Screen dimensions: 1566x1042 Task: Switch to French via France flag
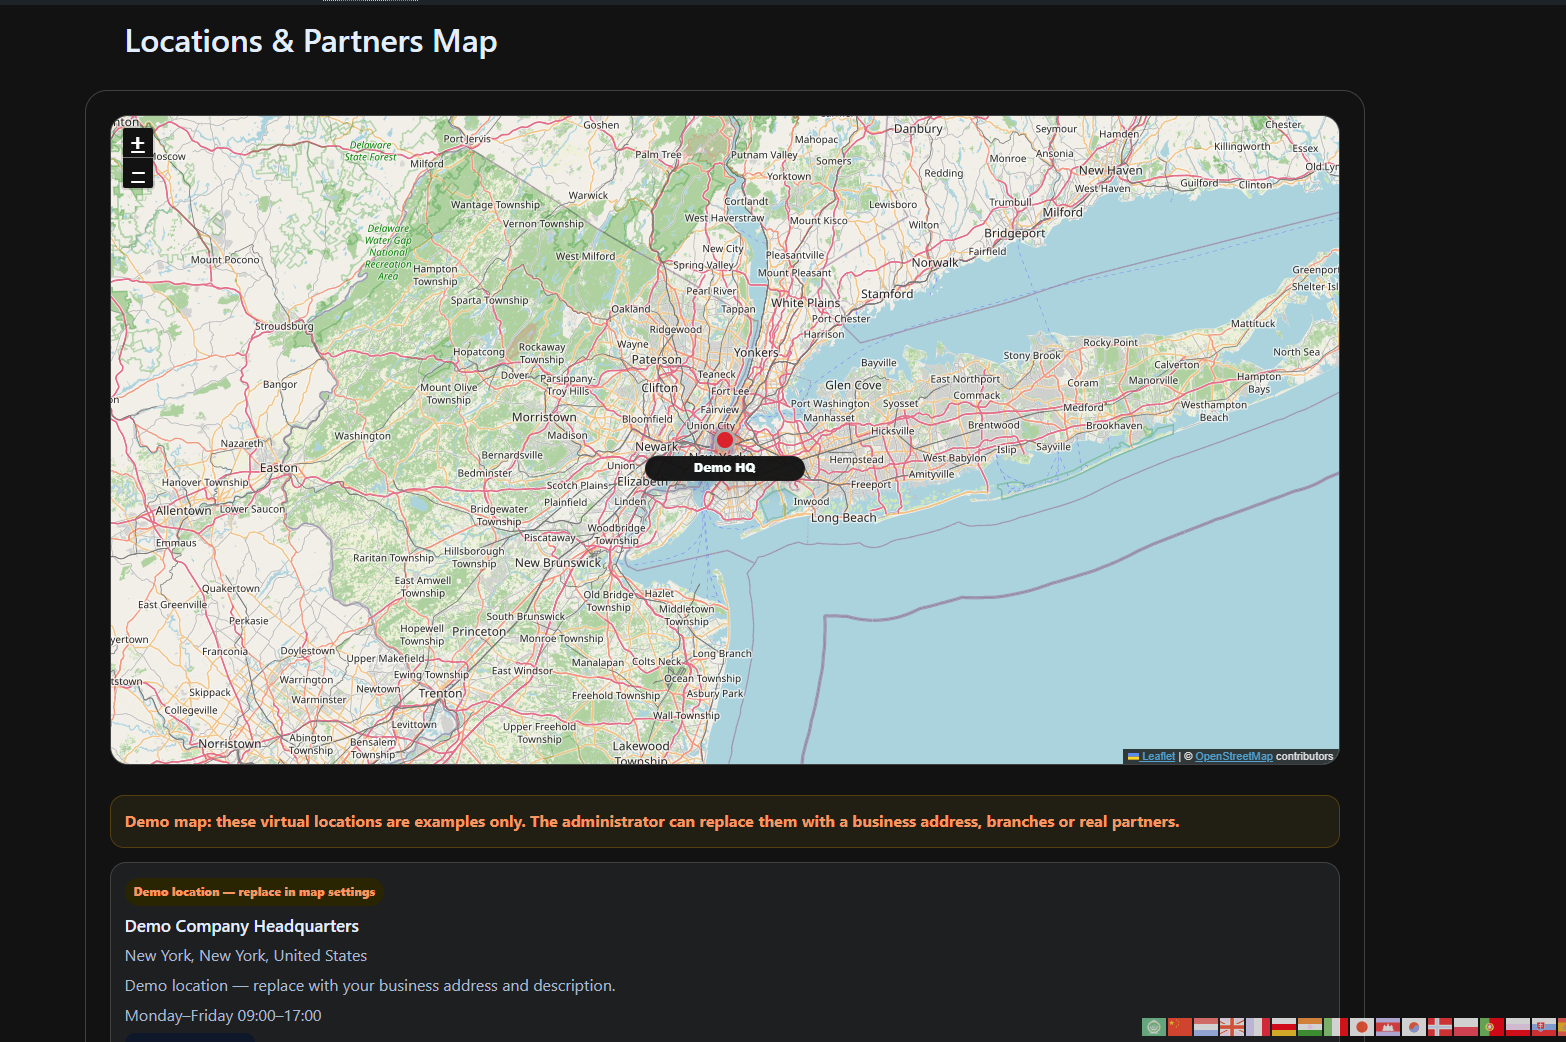tap(1258, 1027)
